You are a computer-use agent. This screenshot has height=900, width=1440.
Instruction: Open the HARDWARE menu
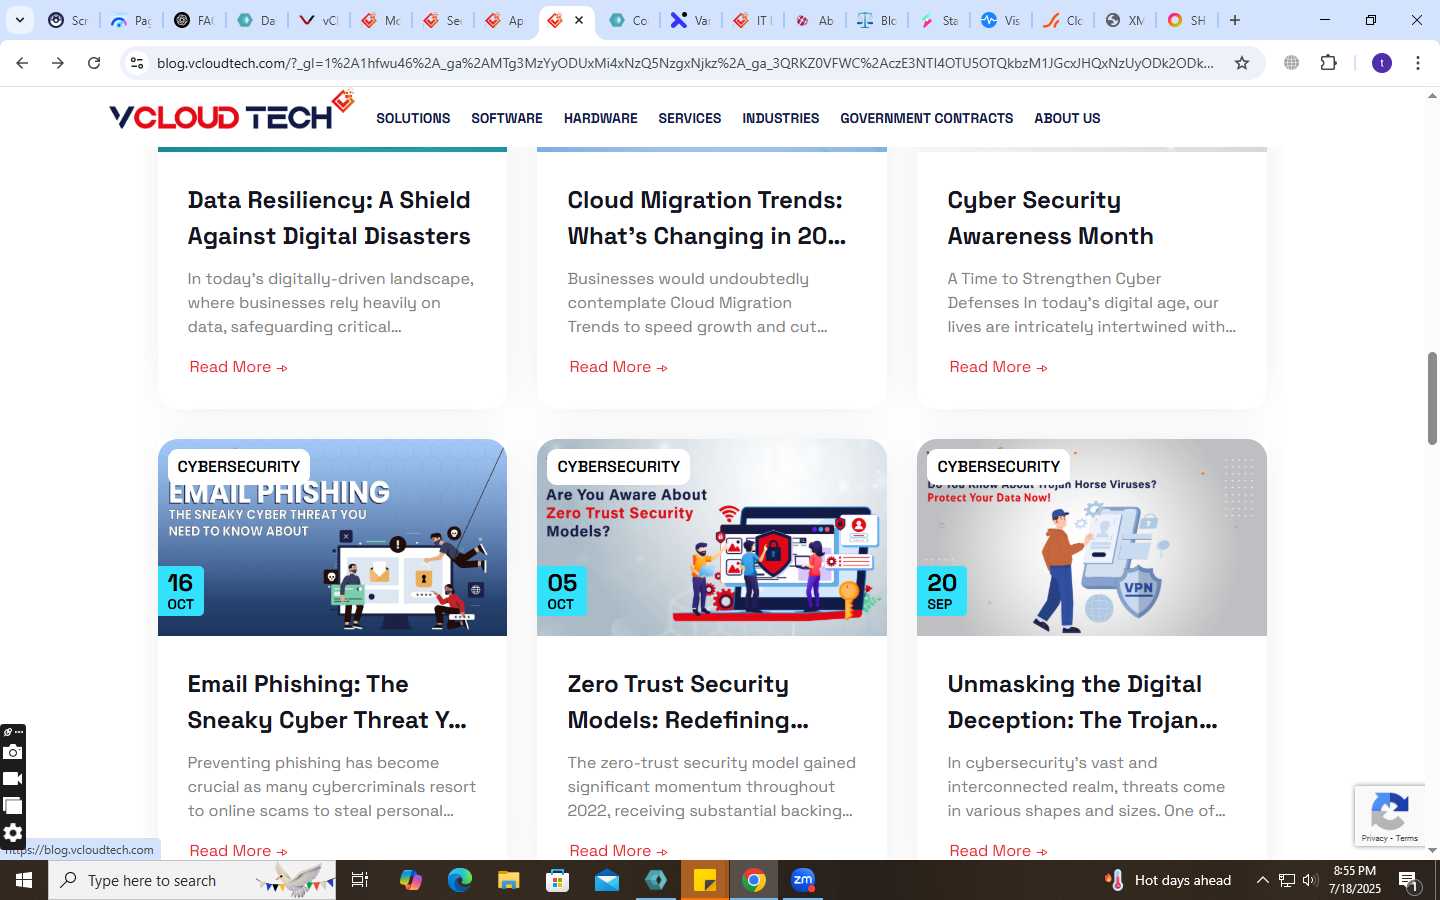tap(600, 118)
